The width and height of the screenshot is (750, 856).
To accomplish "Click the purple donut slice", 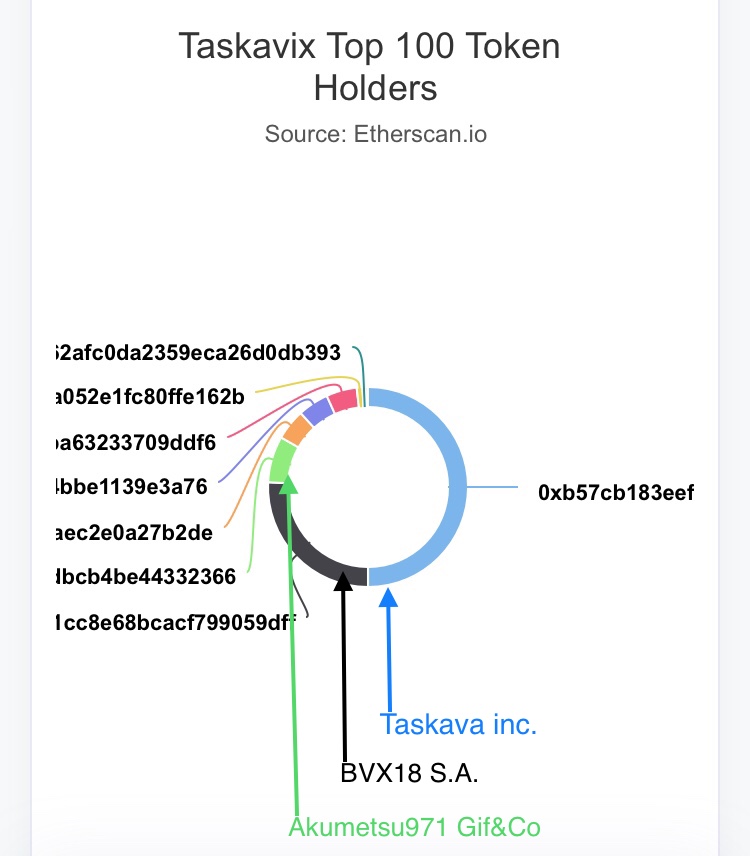I will (317, 413).
